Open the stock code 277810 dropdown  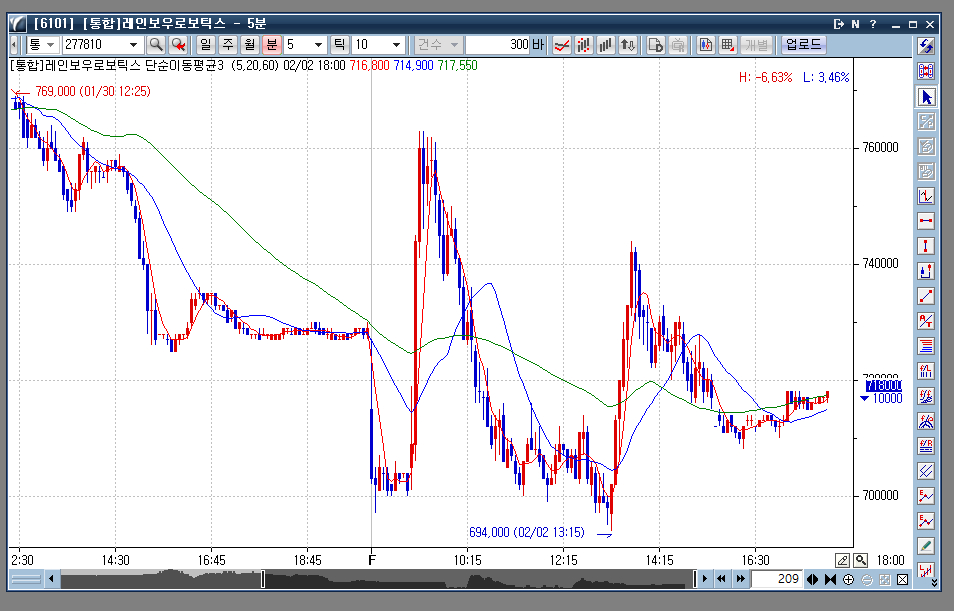click(133, 44)
